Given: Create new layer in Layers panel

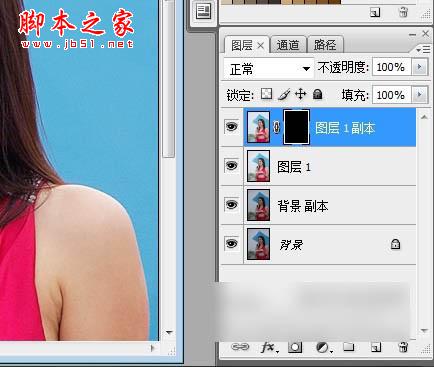Looking at the screenshot, I should [x=376, y=347].
